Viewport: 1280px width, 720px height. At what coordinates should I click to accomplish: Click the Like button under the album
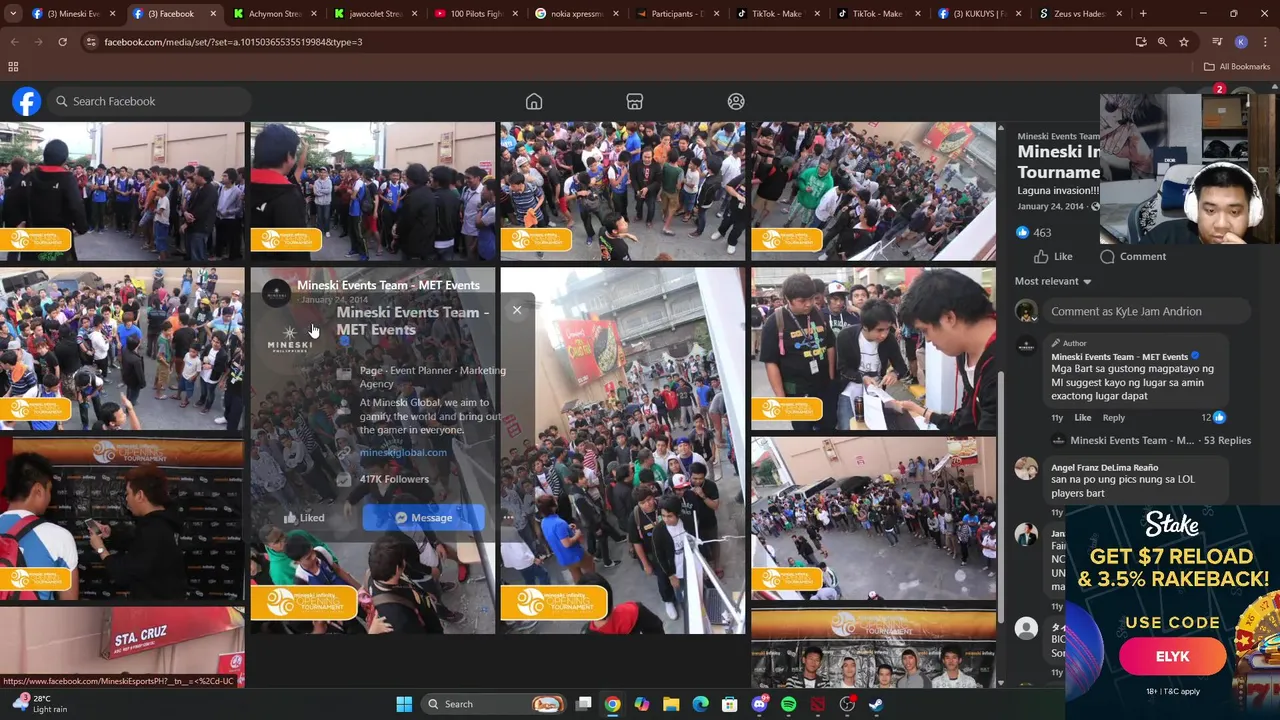pyautogui.click(x=1051, y=257)
